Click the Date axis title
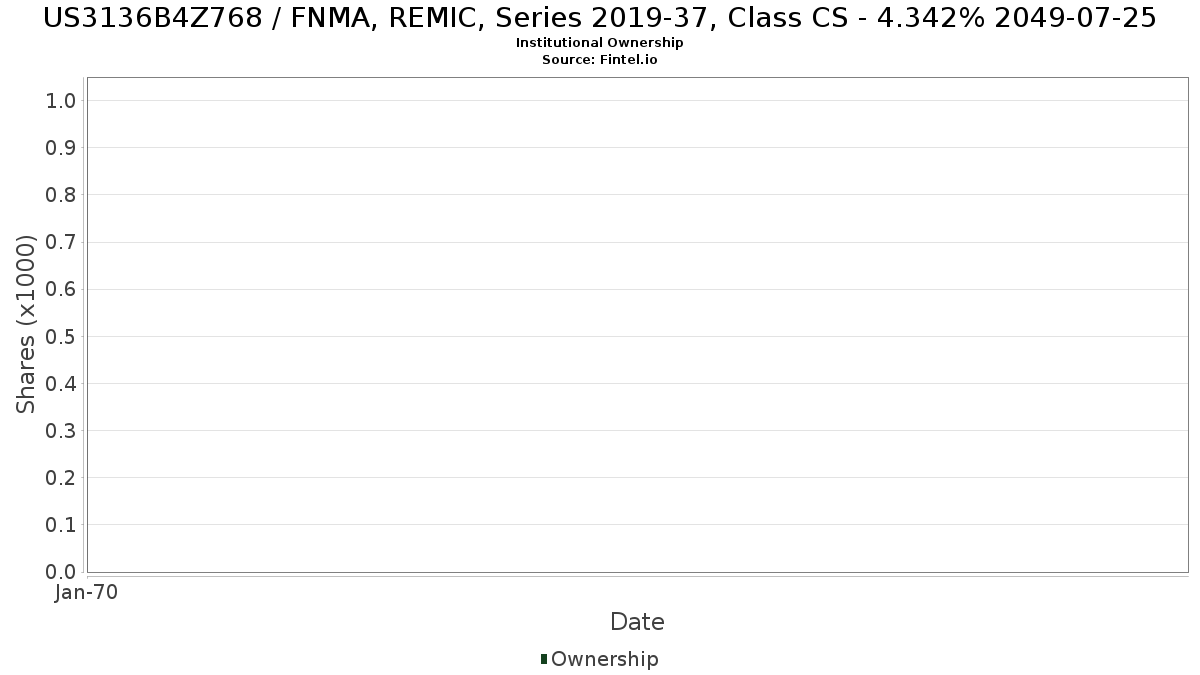 pos(637,622)
